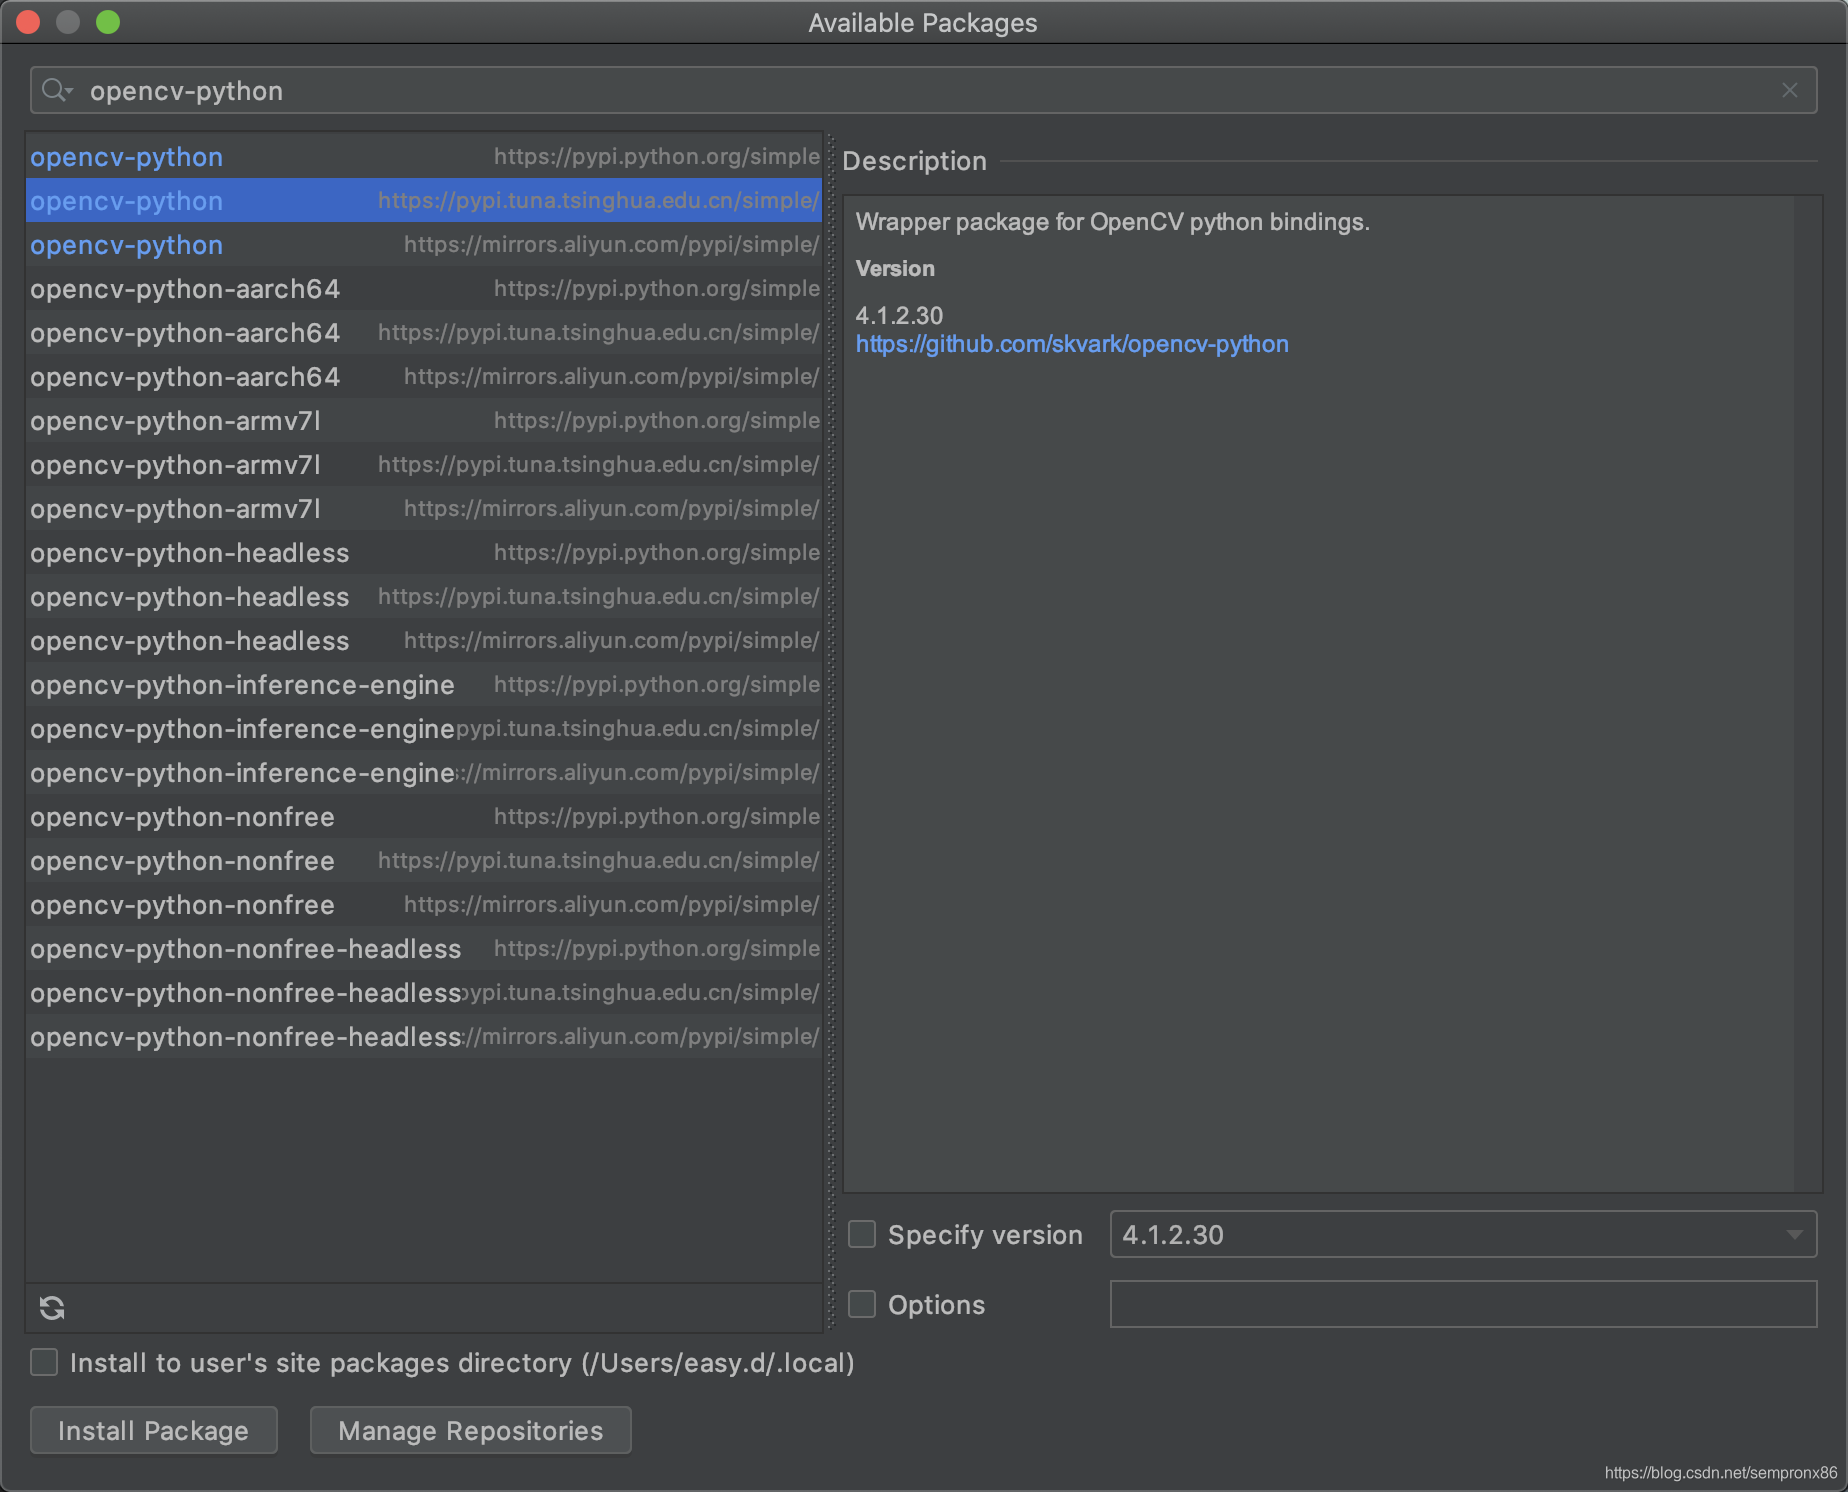Select opencv-python-nonfree-headless from pypi.python.org
1848x1492 pixels.
tap(424, 949)
